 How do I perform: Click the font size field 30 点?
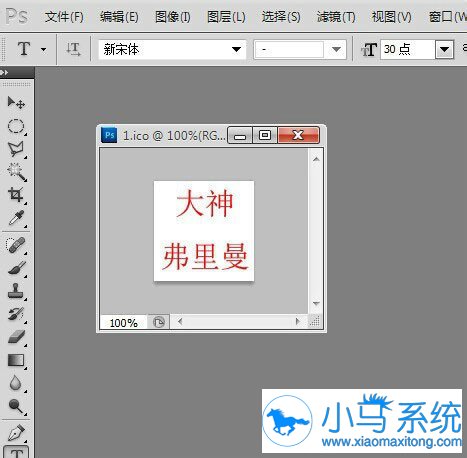[x=408, y=50]
